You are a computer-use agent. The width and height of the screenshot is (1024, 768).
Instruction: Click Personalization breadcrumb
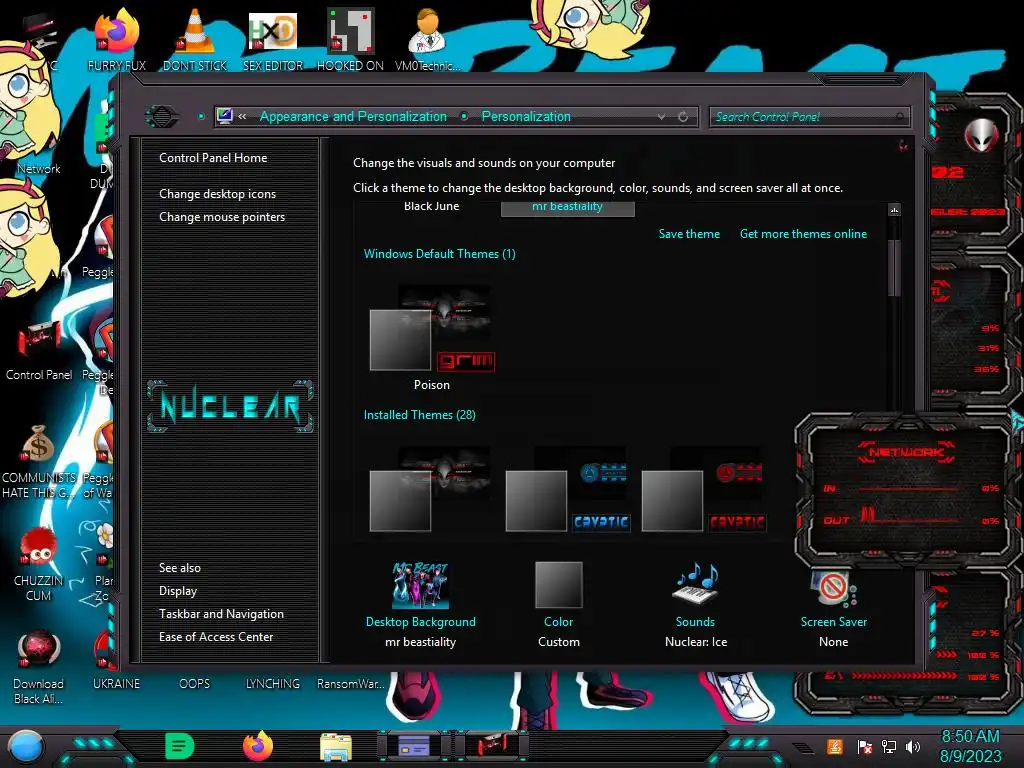pos(526,116)
